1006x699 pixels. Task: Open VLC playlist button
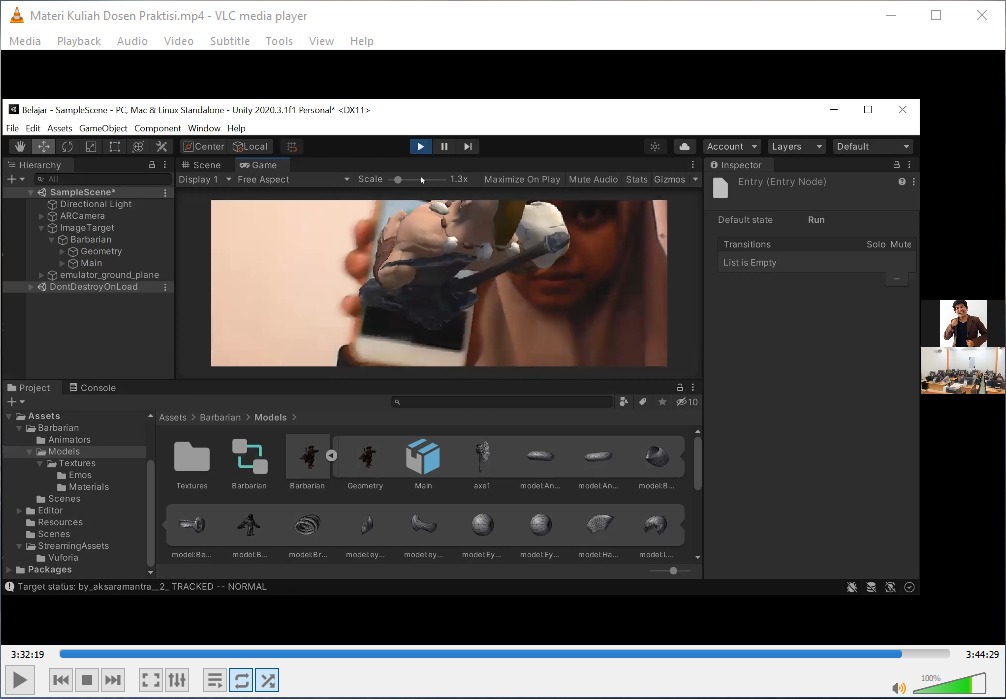click(215, 680)
